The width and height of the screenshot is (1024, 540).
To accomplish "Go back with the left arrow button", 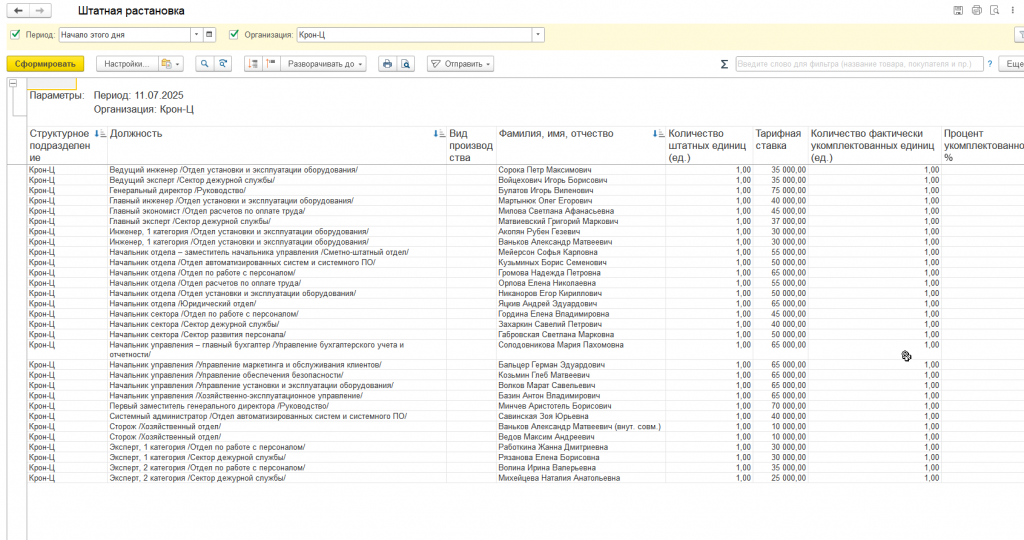I will [18, 11].
